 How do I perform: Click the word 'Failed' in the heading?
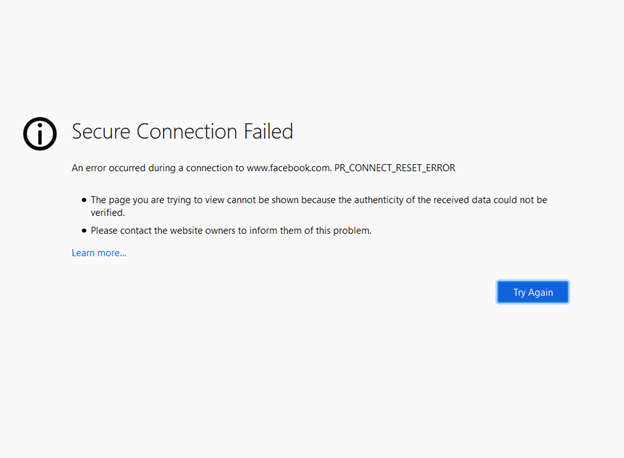click(268, 132)
